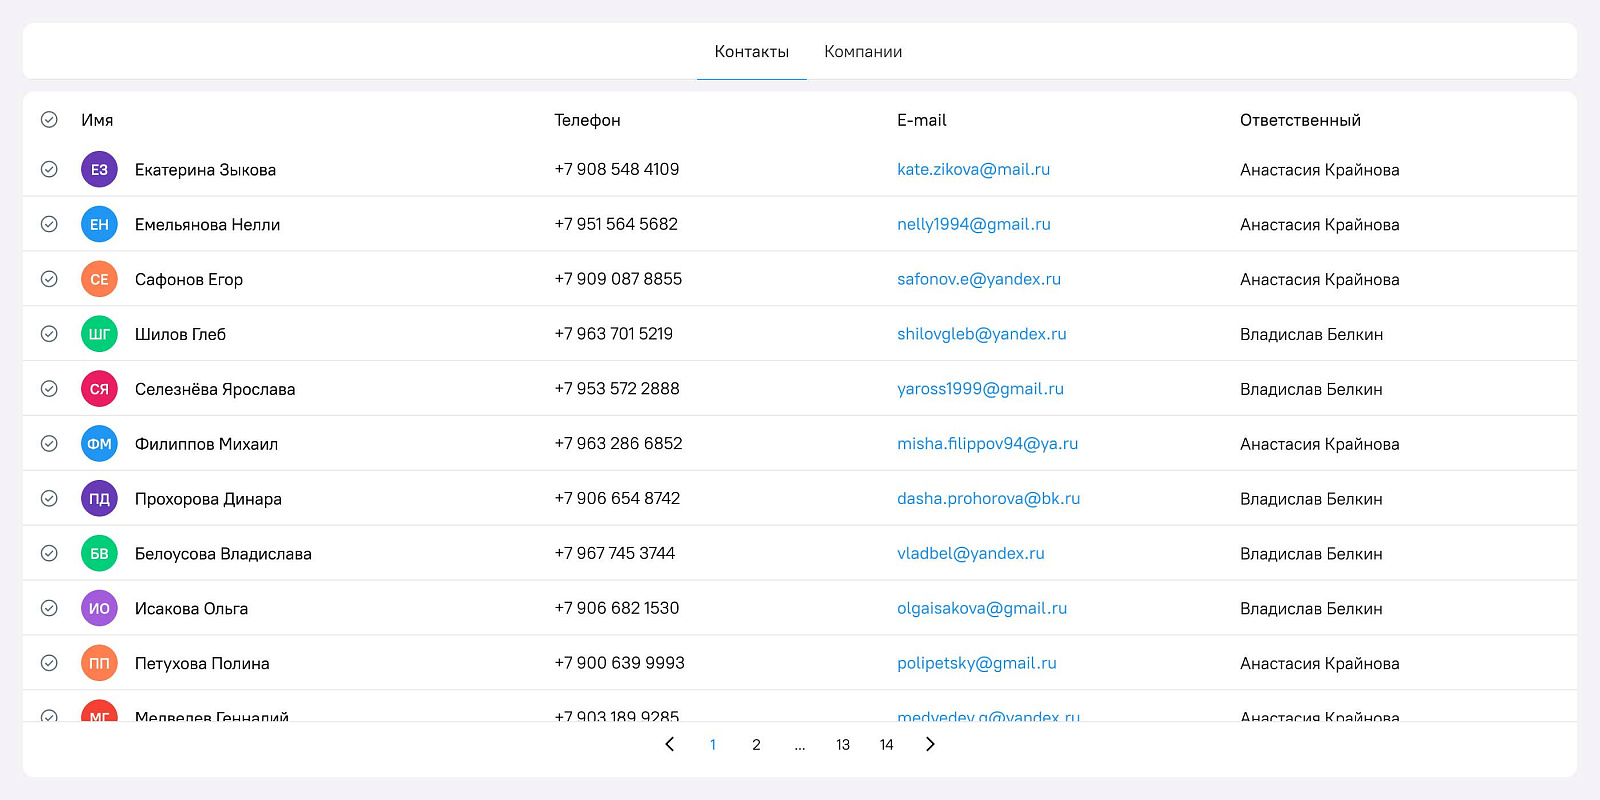Viewport: 1600px width, 800px height.
Task: Open contact name Филиппов Михаил
Action: coord(206,444)
